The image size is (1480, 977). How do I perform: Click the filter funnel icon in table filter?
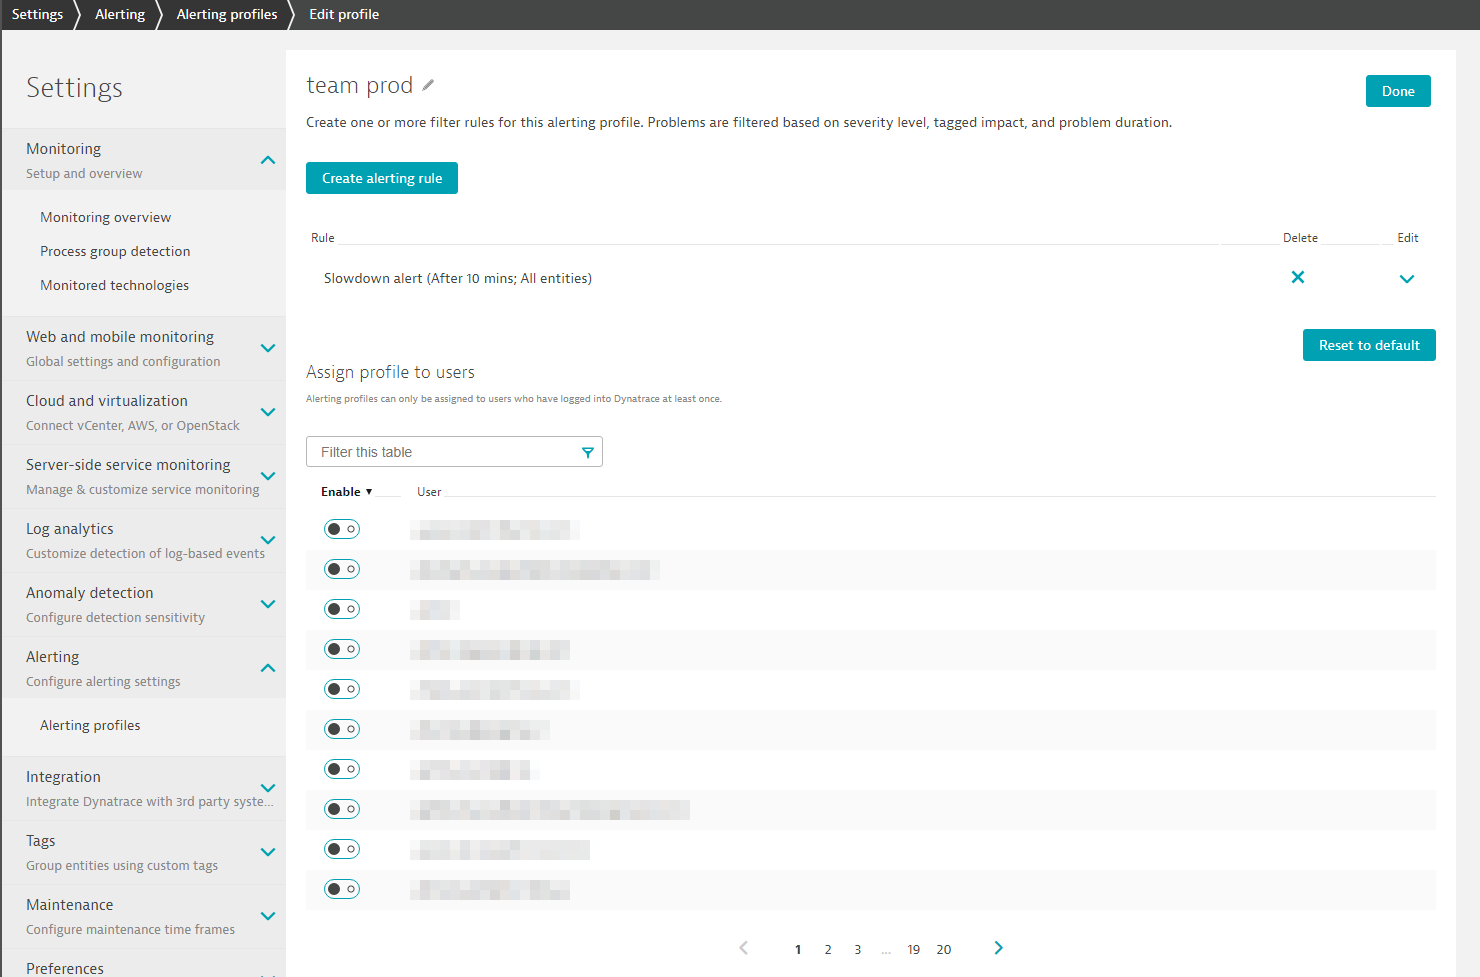[x=587, y=453]
